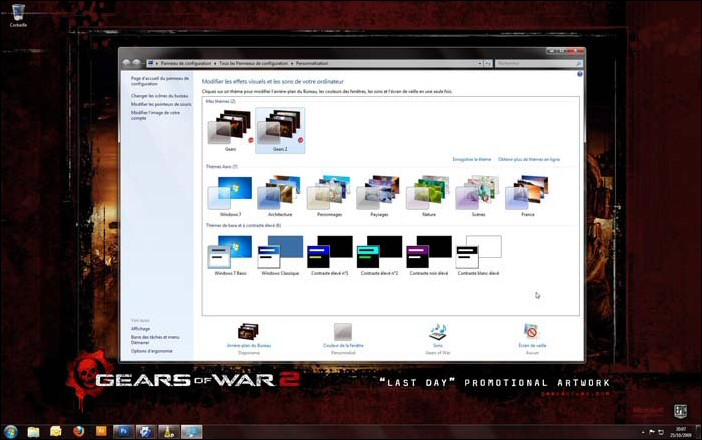This screenshot has height=440, width=702.
Task: Click the taskbar clock and date
Action: click(681, 432)
